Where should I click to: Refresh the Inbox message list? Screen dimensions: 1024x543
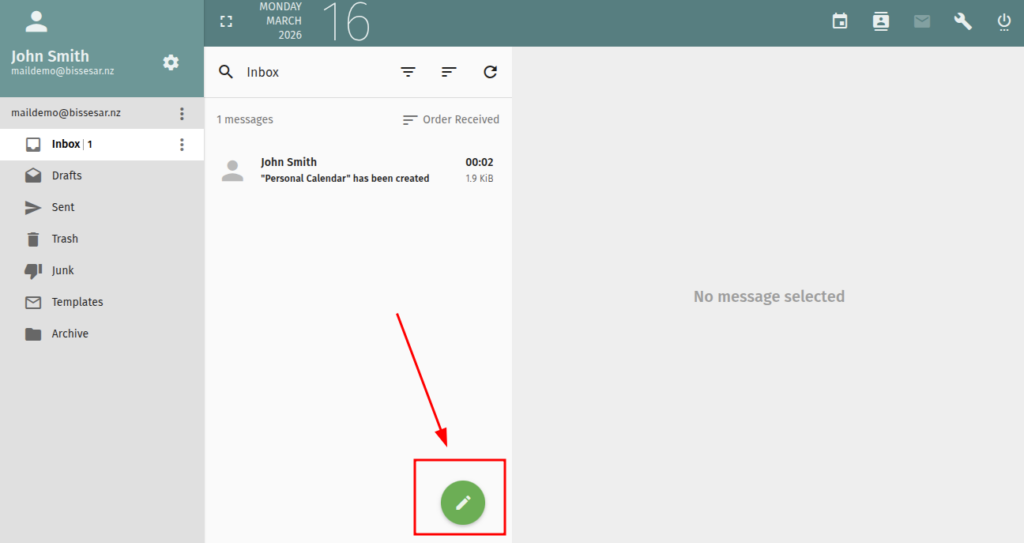pos(490,72)
